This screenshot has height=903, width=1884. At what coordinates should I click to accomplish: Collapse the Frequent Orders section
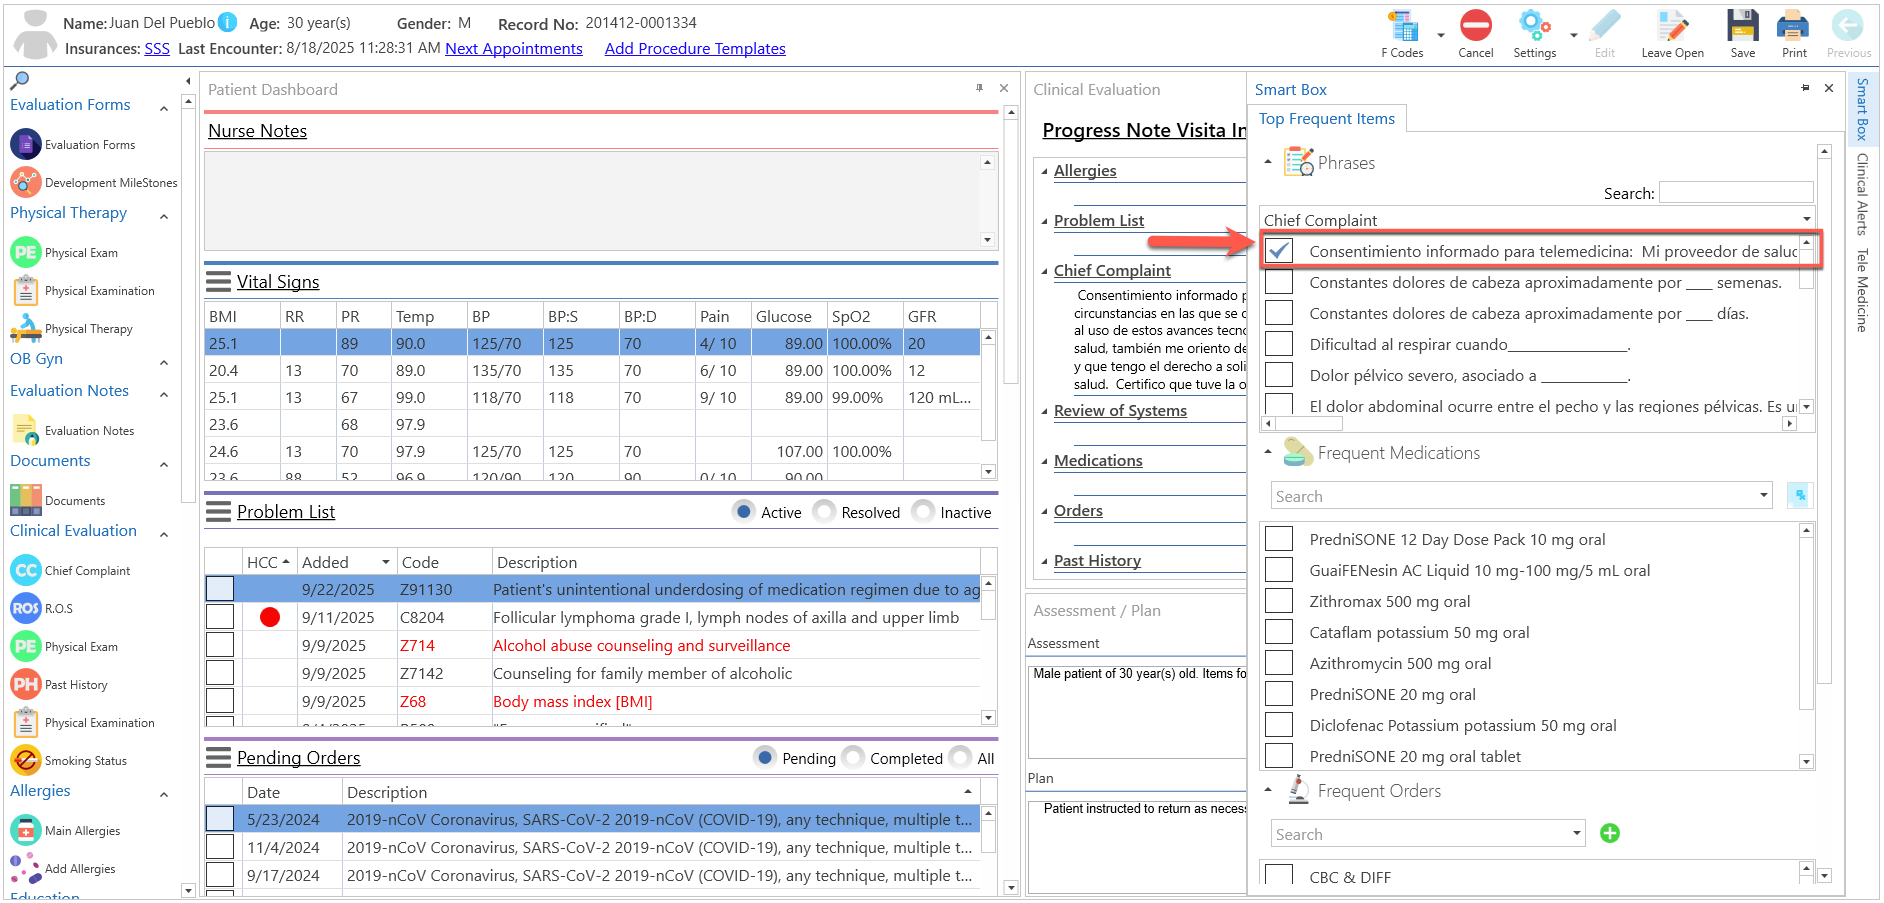1268,790
